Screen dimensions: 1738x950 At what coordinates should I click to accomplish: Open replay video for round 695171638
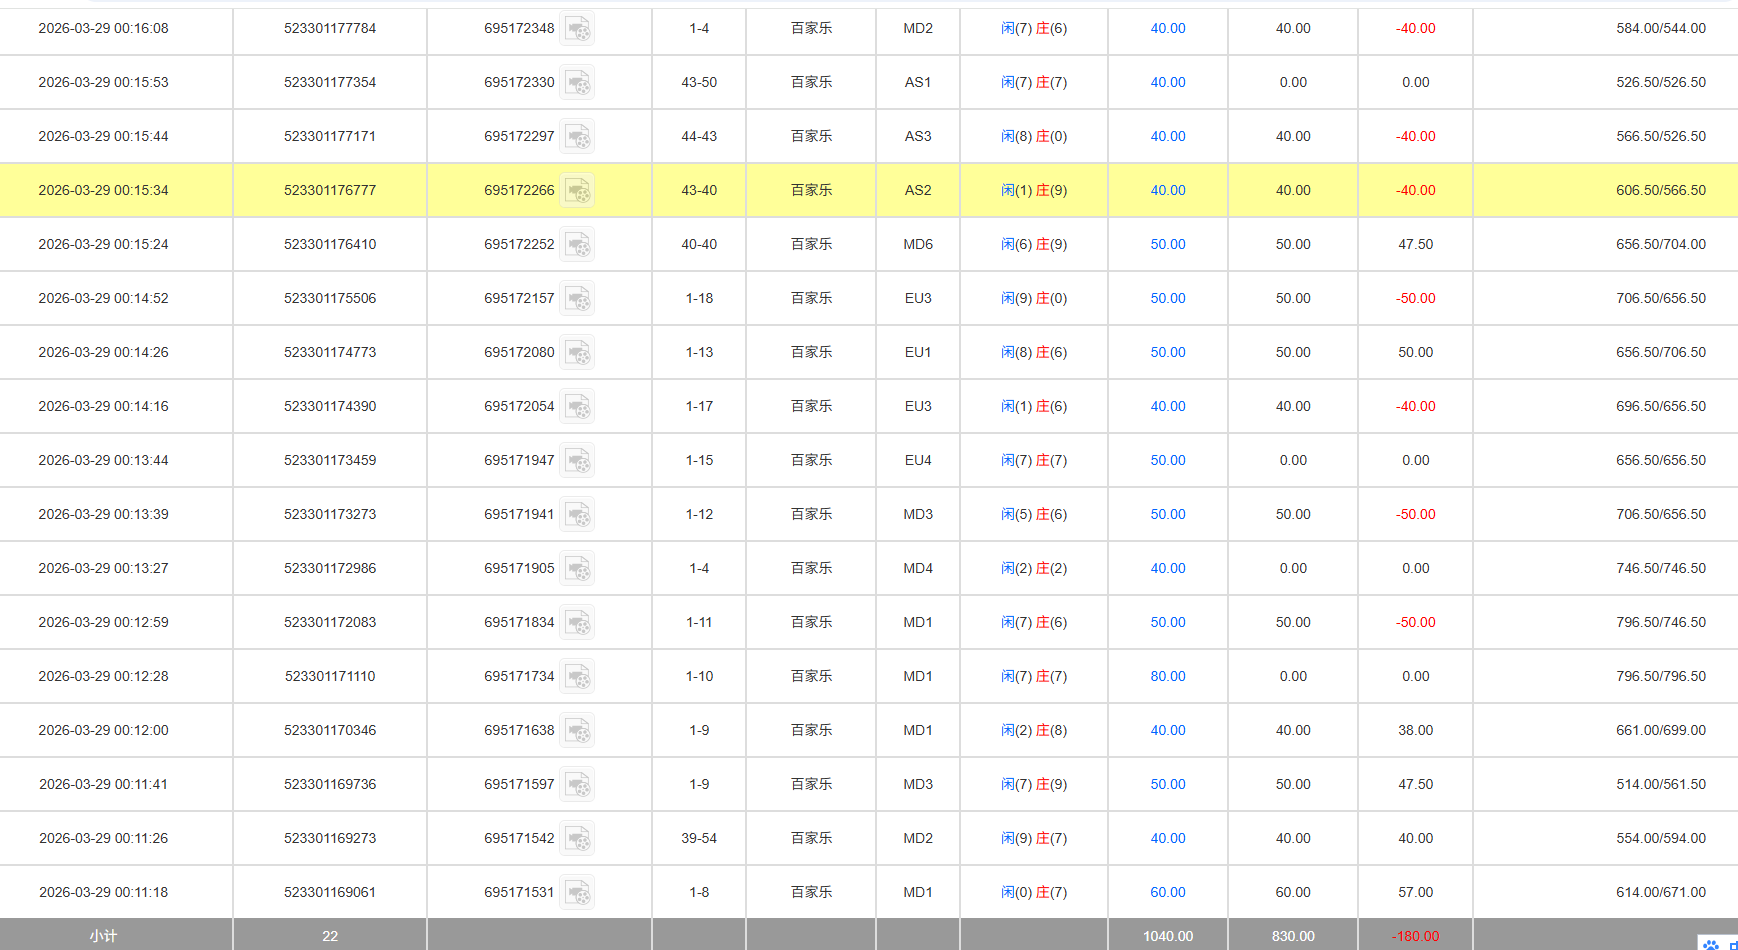point(577,731)
